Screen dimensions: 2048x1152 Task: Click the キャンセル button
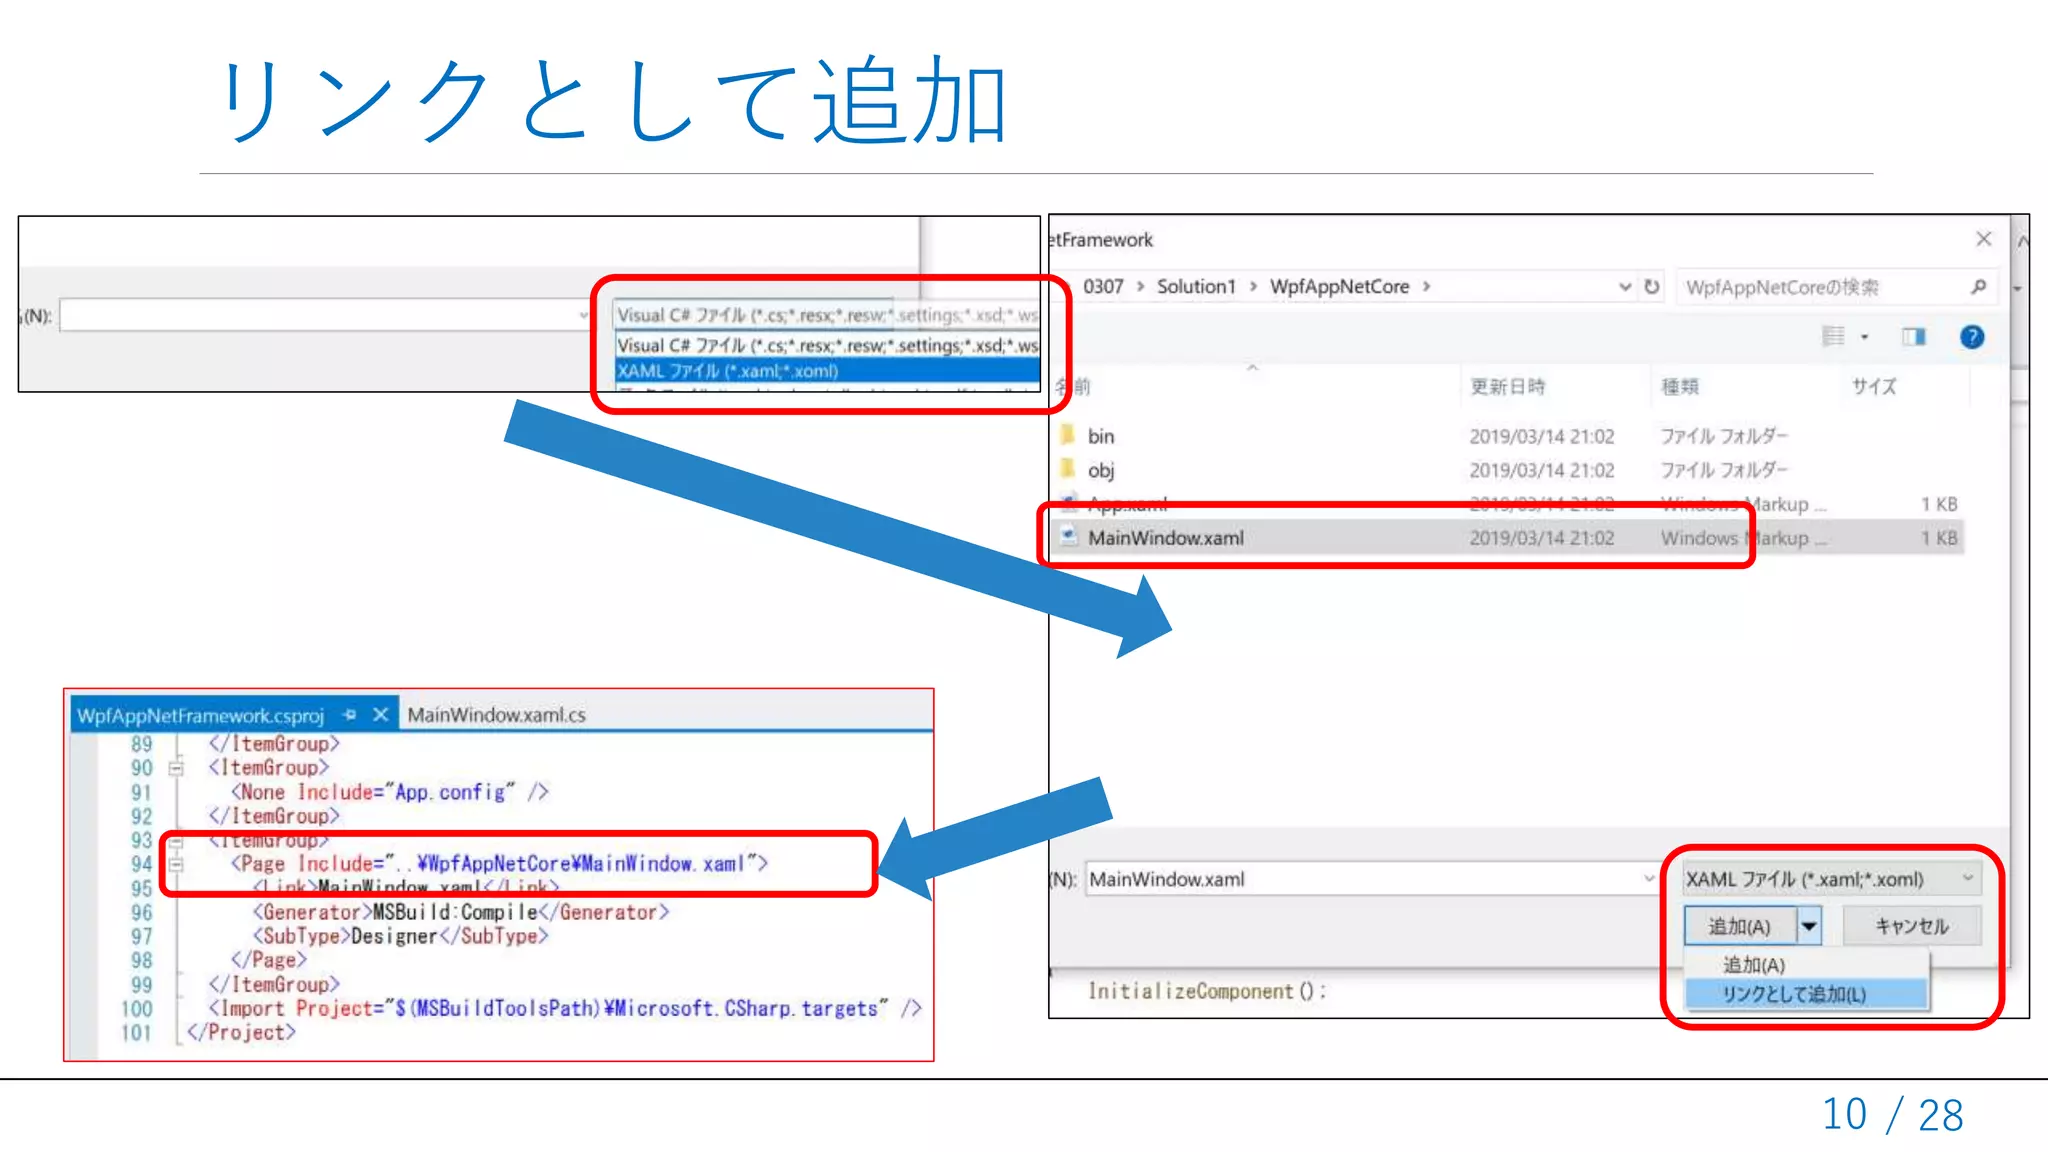(x=1911, y=926)
